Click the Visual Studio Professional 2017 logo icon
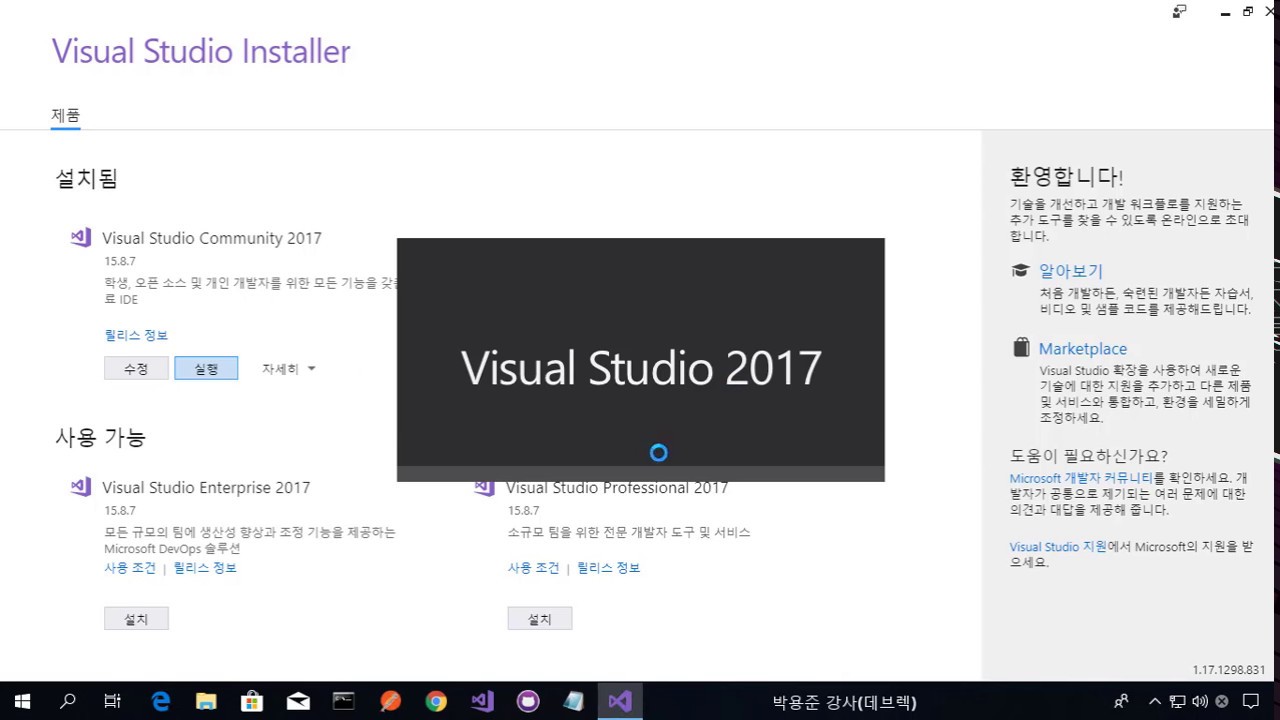The width and height of the screenshot is (1280, 720). [x=485, y=487]
